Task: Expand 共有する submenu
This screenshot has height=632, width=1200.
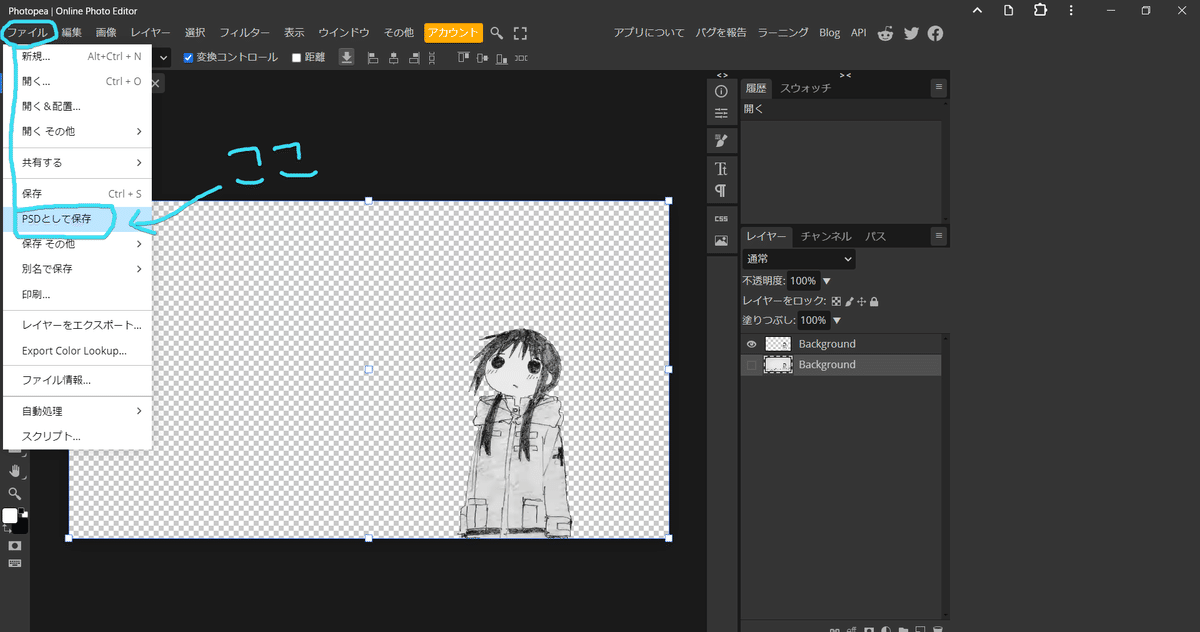Action: (77, 162)
